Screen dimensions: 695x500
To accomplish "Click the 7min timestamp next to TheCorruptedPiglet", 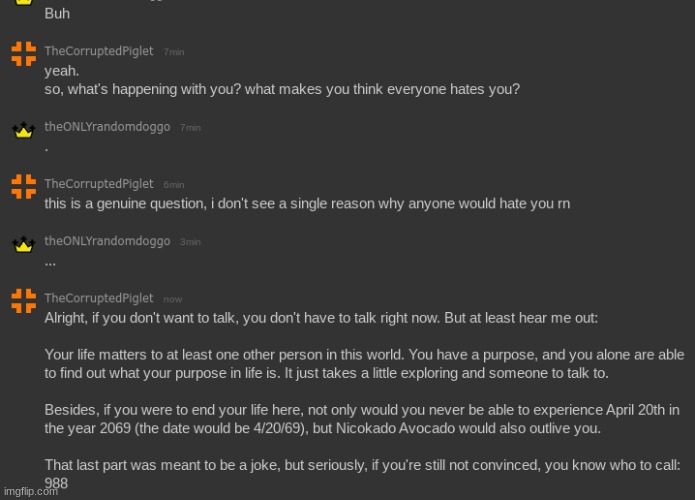I will (x=174, y=52).
